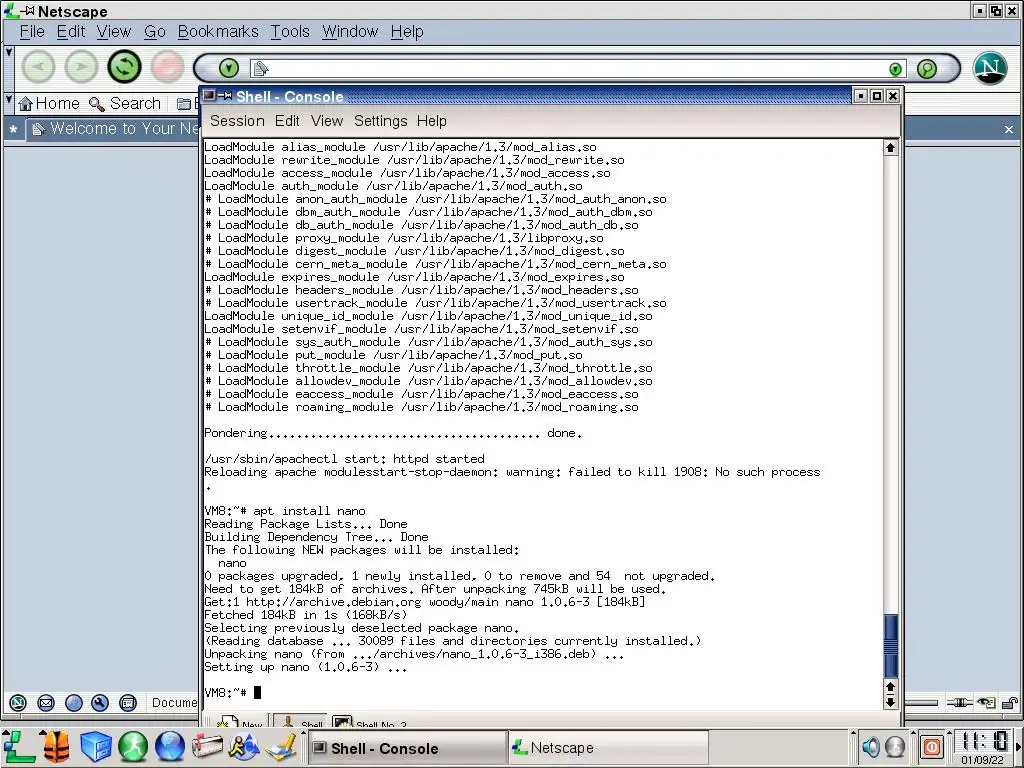Click the speaker volume tray icon

(x=871, y=746)
